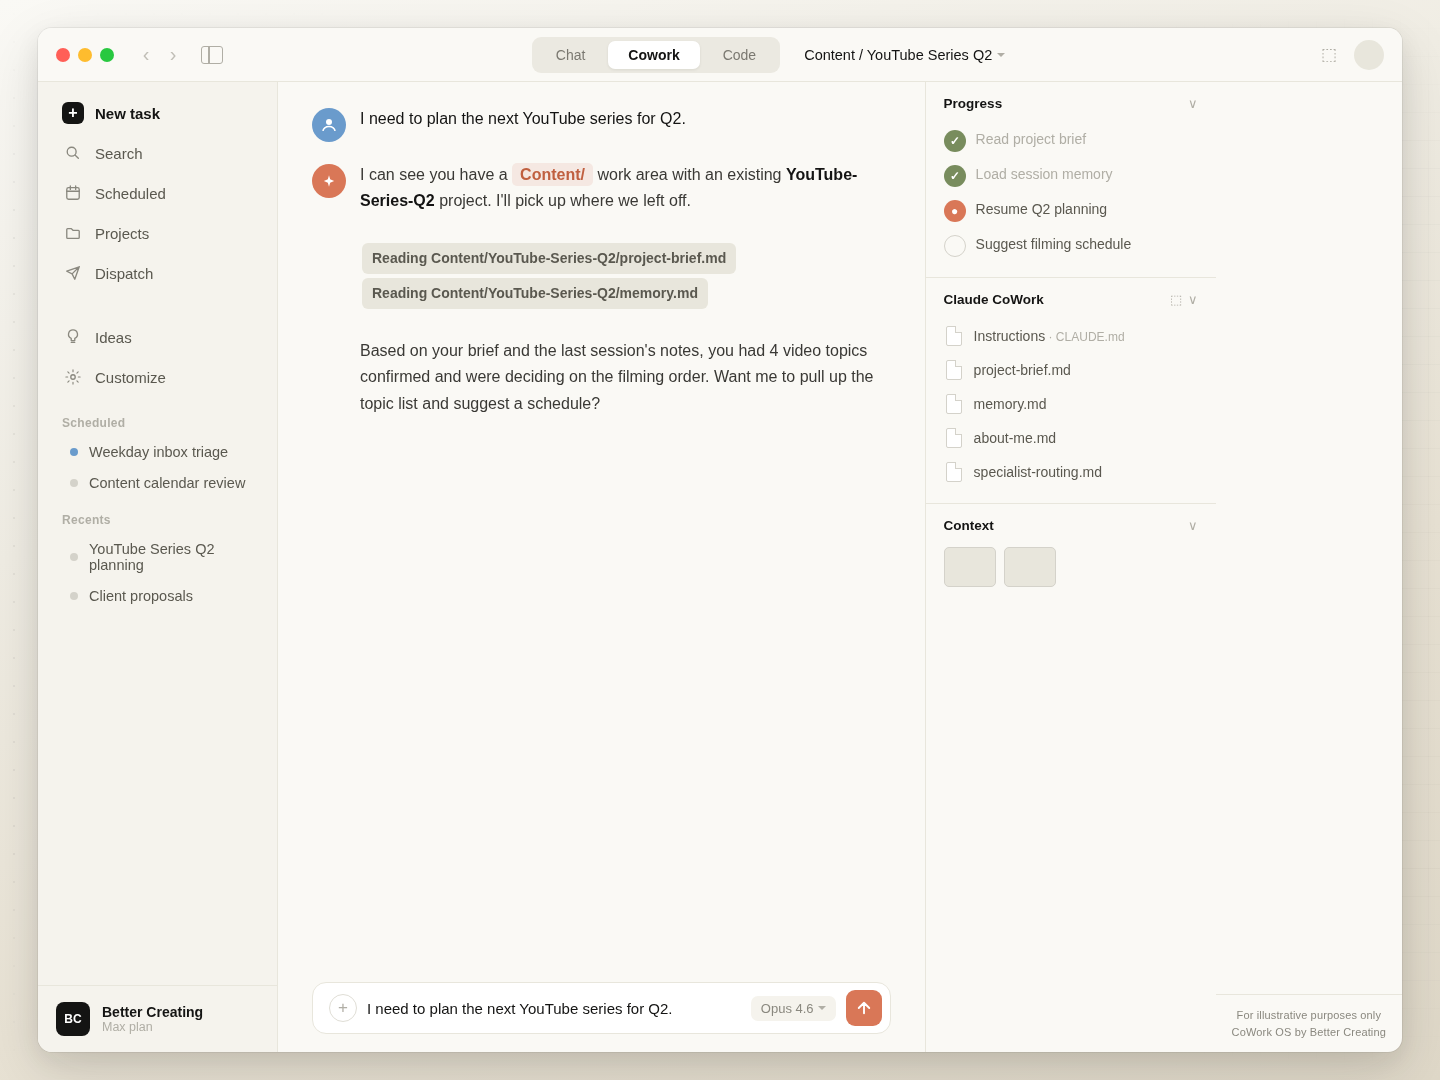Viewport: 1440px width, 1080px height.
Task: Click the Resume Q2 planning progress indicator
Action: 955,210
